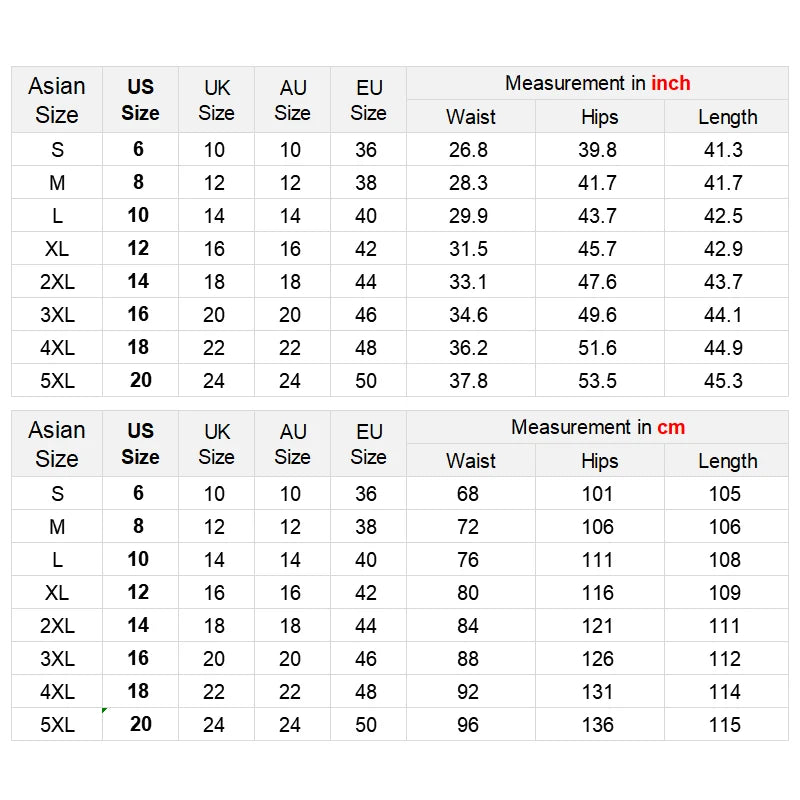Viewport: 800px width, 800px height.
Task: Click the 31.5 inch waist value
Action: point(468,249)
